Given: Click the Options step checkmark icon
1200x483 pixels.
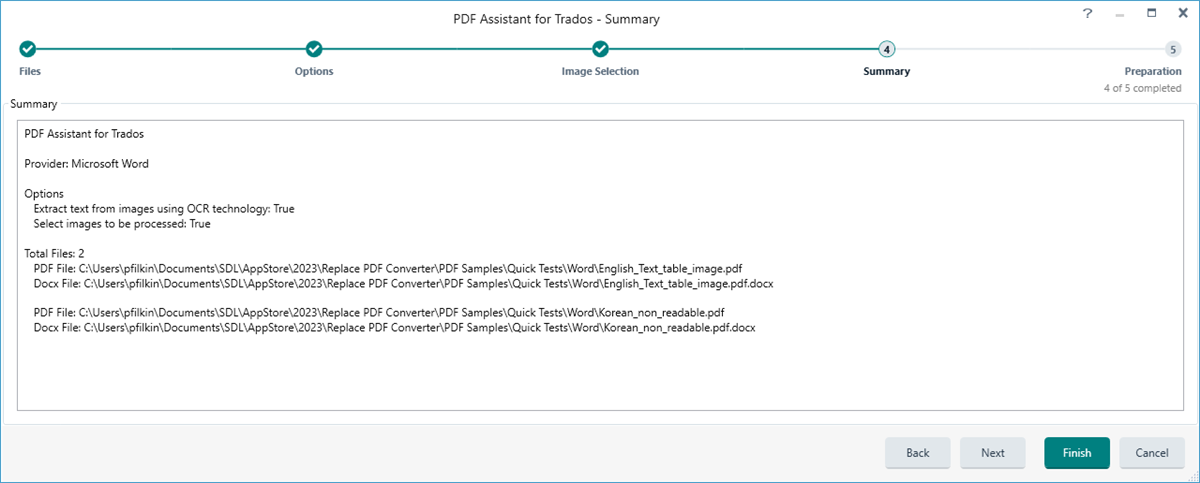Looking at the screenshot, I should point(314,49).
